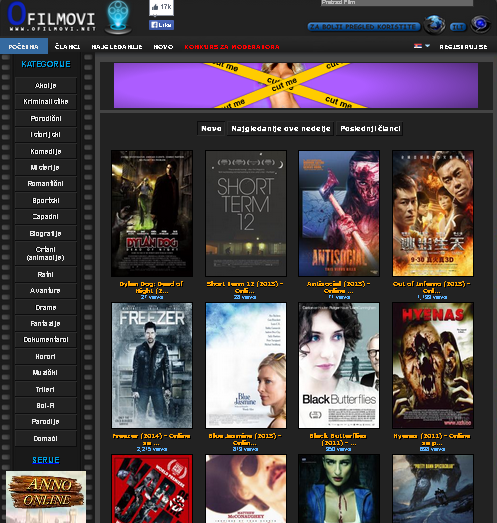Select the Parodije category
The image size is (497, 523).
pyautogui.click(x=46, y=422)
